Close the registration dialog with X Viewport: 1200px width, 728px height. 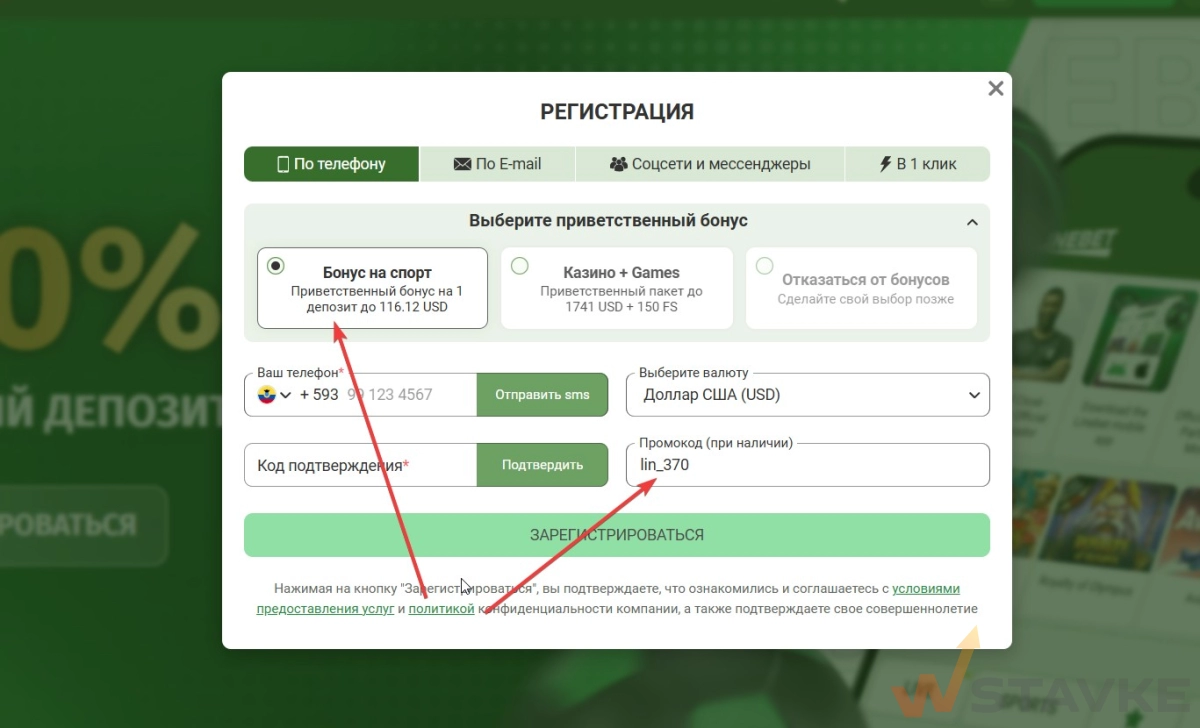pyautogui.click(x=995, y=89)
